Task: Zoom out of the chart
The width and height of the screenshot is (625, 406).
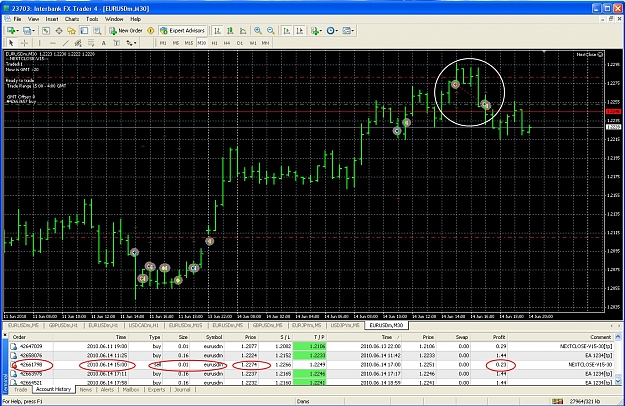Action: click(271, 31)
